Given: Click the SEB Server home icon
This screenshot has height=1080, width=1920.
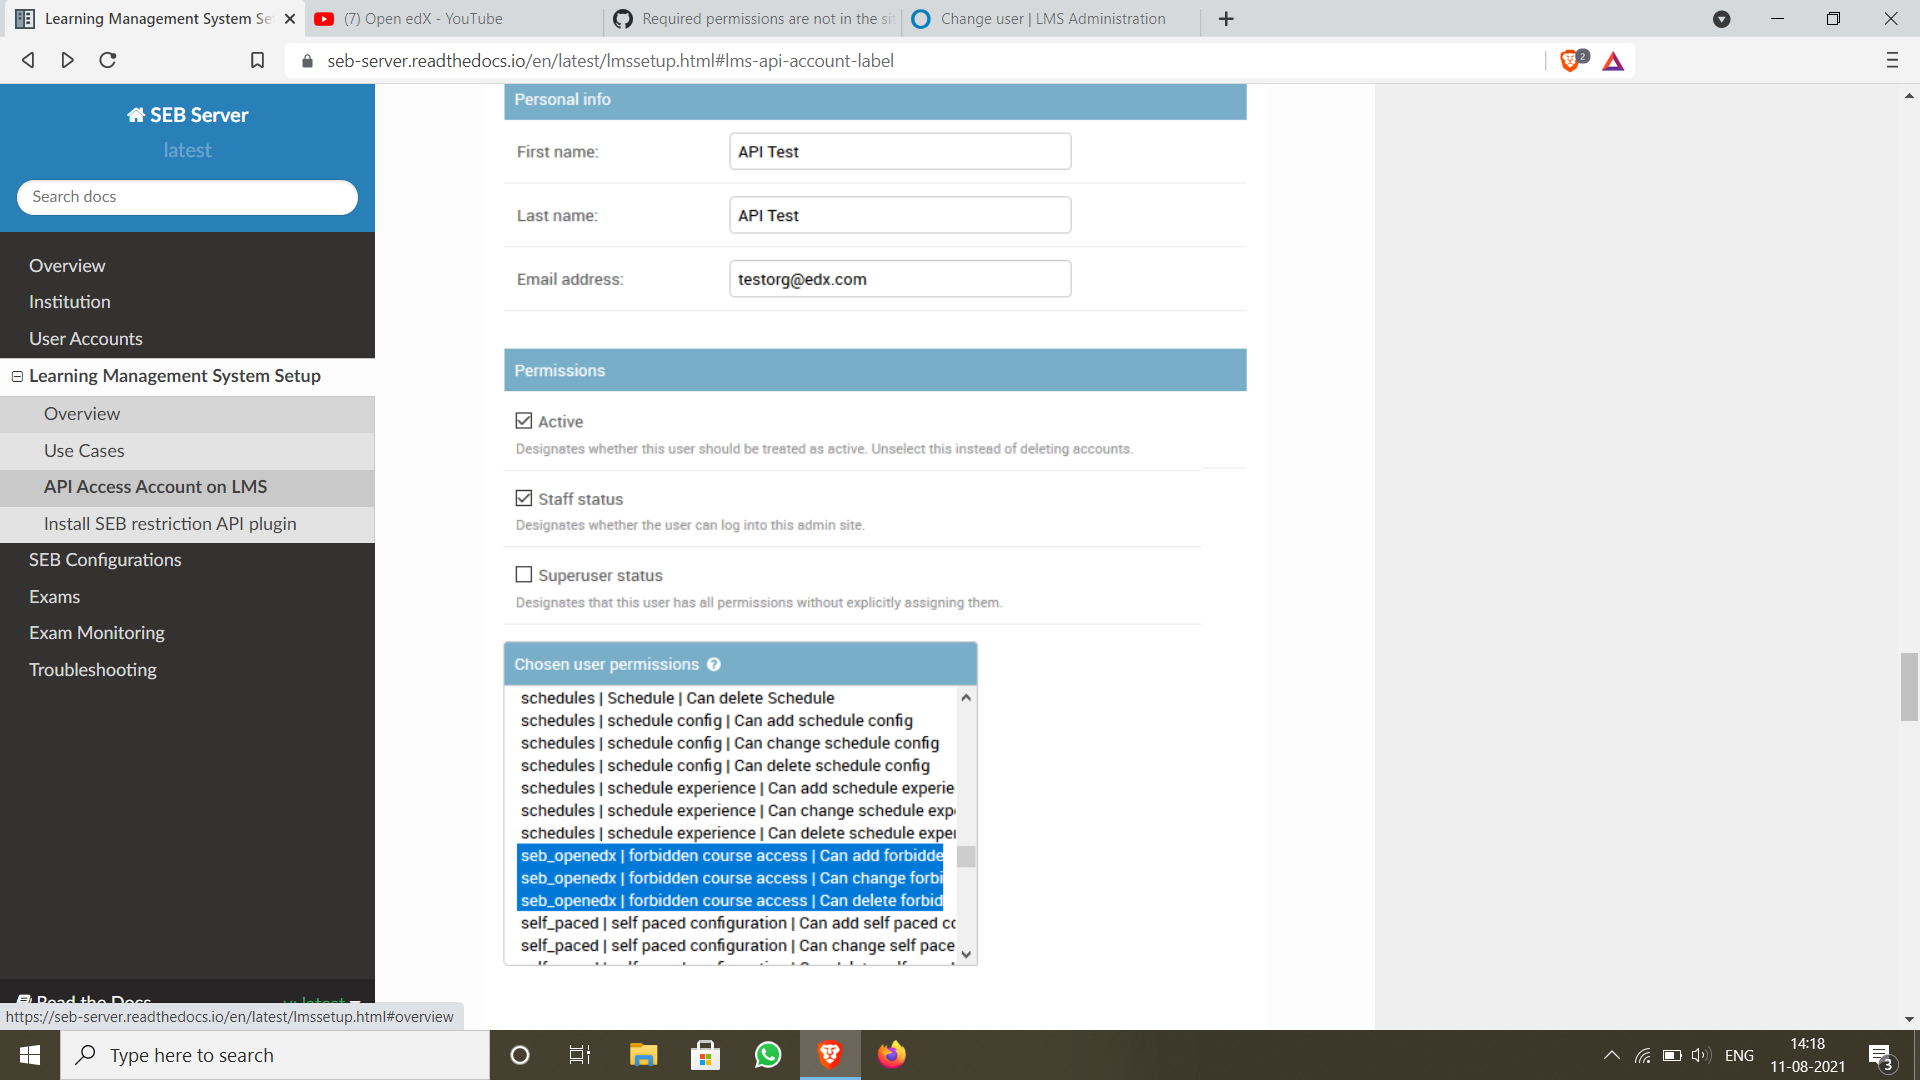Looking at the screenshot, I should (136, 114).
